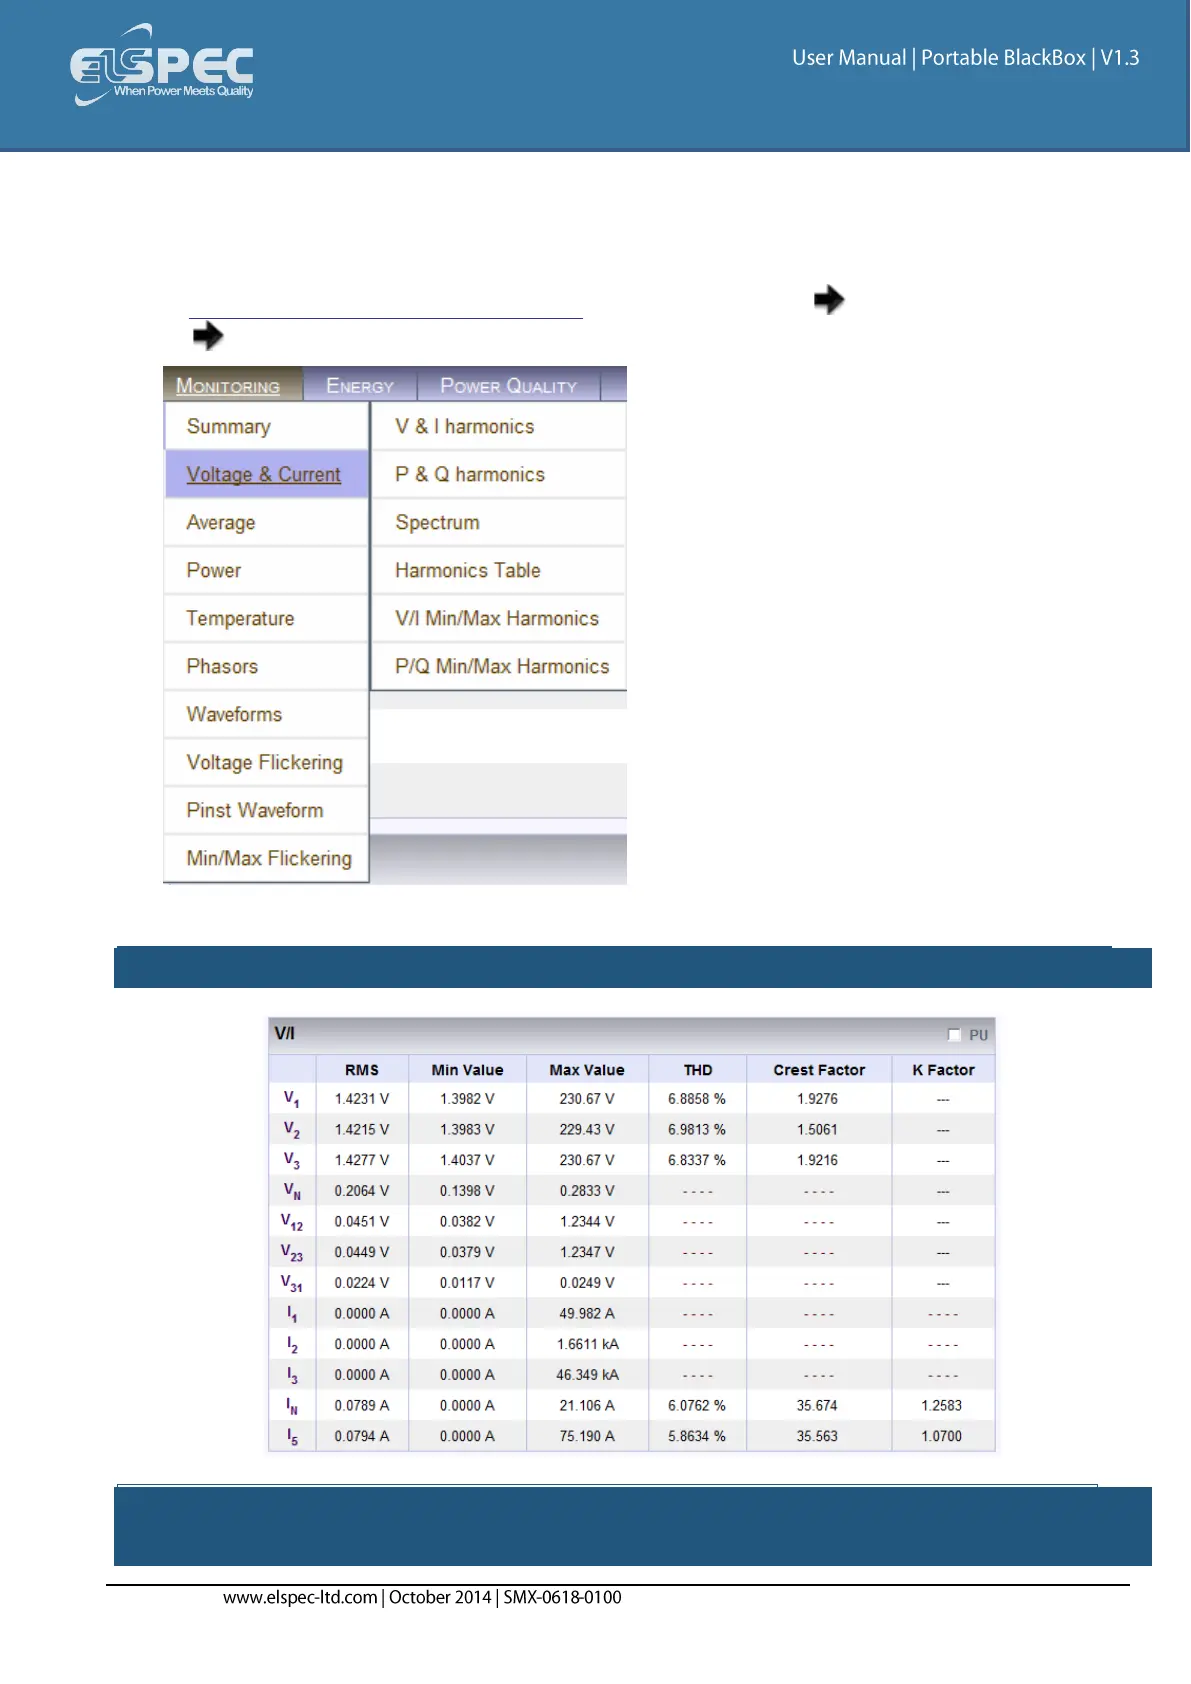The height and width of the screenshot is (1684, 1191).
Task: Click Min value 1.3983 V
Action: click(x=467, y=1130)
